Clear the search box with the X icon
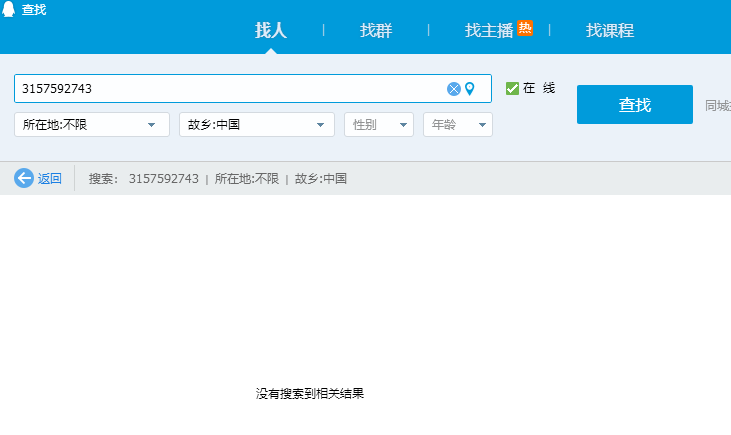The height and width of the screenshot is (435, 731). click(453, 89)
